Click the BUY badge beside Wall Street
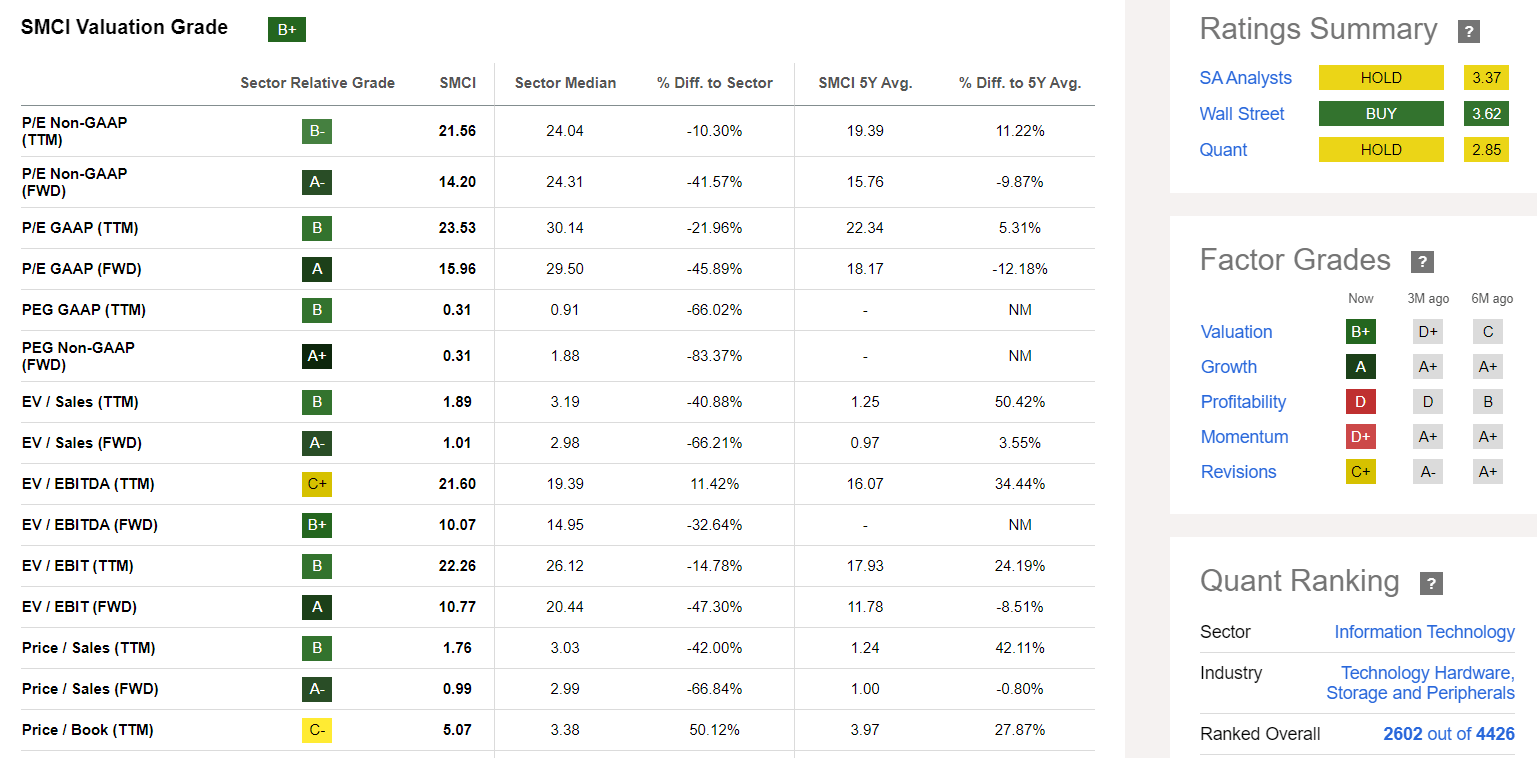1537x758 pixels. coord(1381,113)
